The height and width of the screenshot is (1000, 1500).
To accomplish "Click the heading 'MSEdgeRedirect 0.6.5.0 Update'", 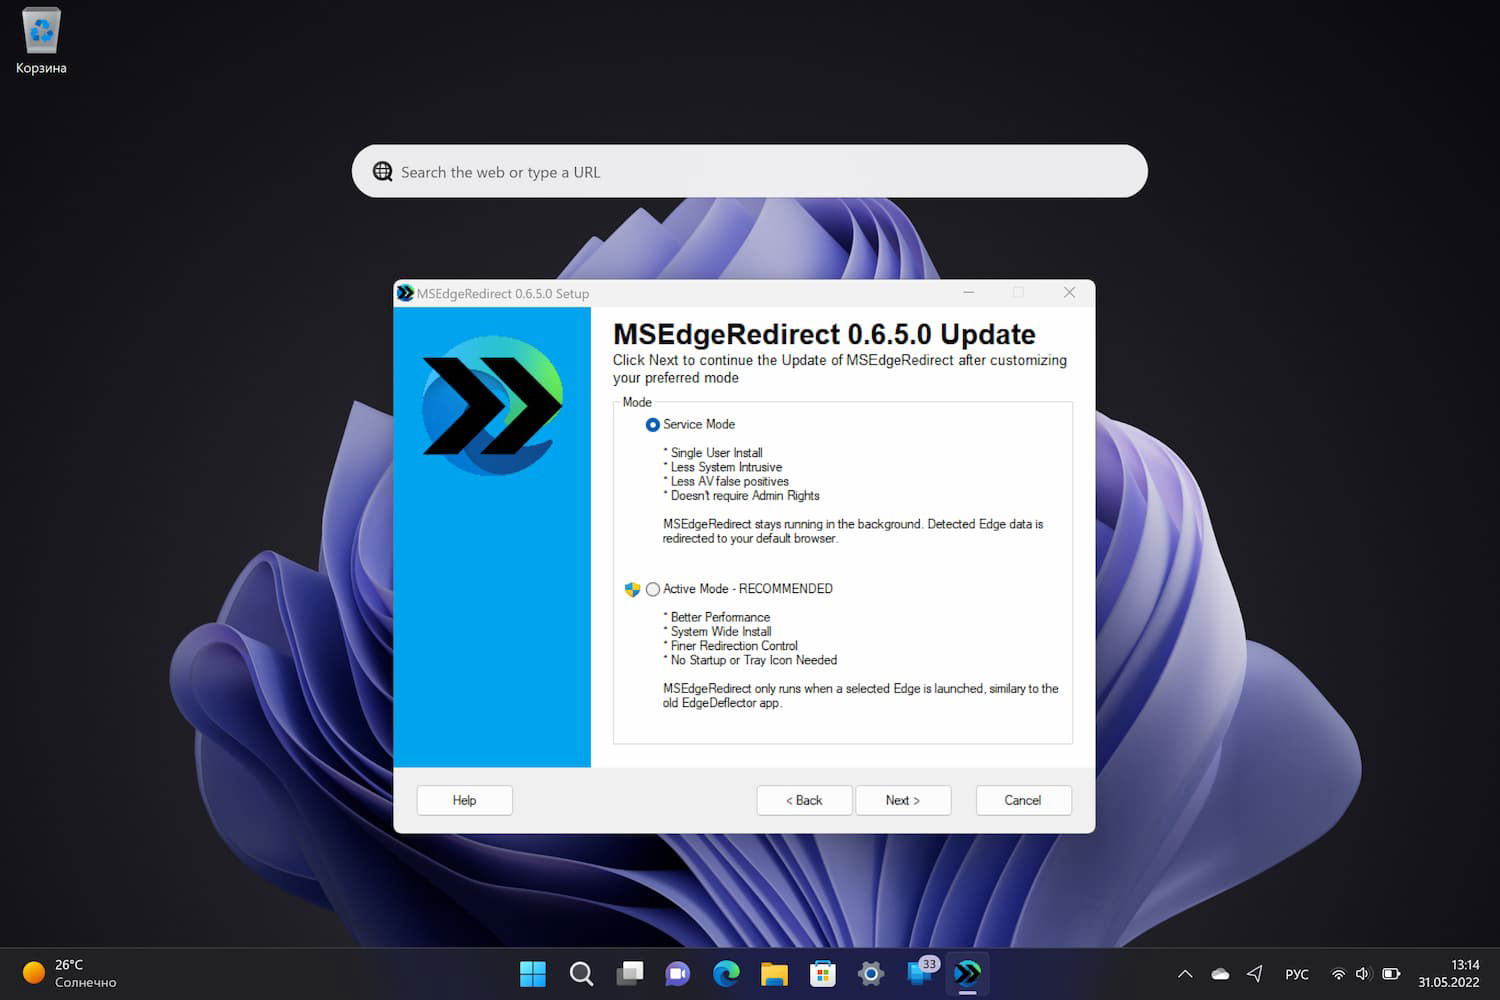I will 824,334.
